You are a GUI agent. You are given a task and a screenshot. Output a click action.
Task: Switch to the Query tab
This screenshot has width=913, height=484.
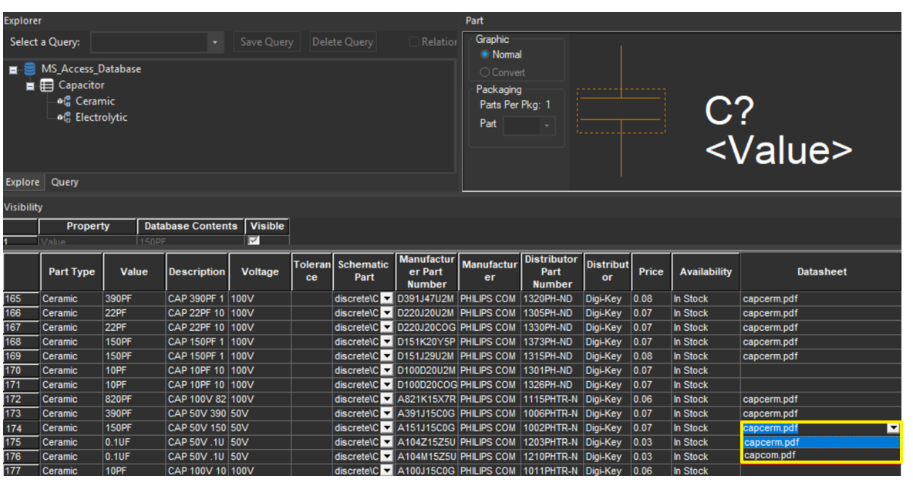point(65,182)
